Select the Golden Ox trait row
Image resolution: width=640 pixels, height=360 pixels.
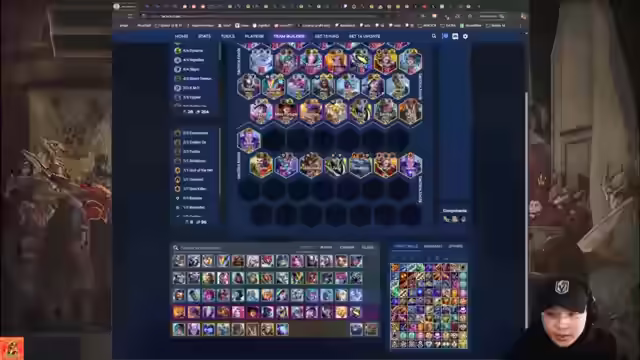tap(196, 142)
